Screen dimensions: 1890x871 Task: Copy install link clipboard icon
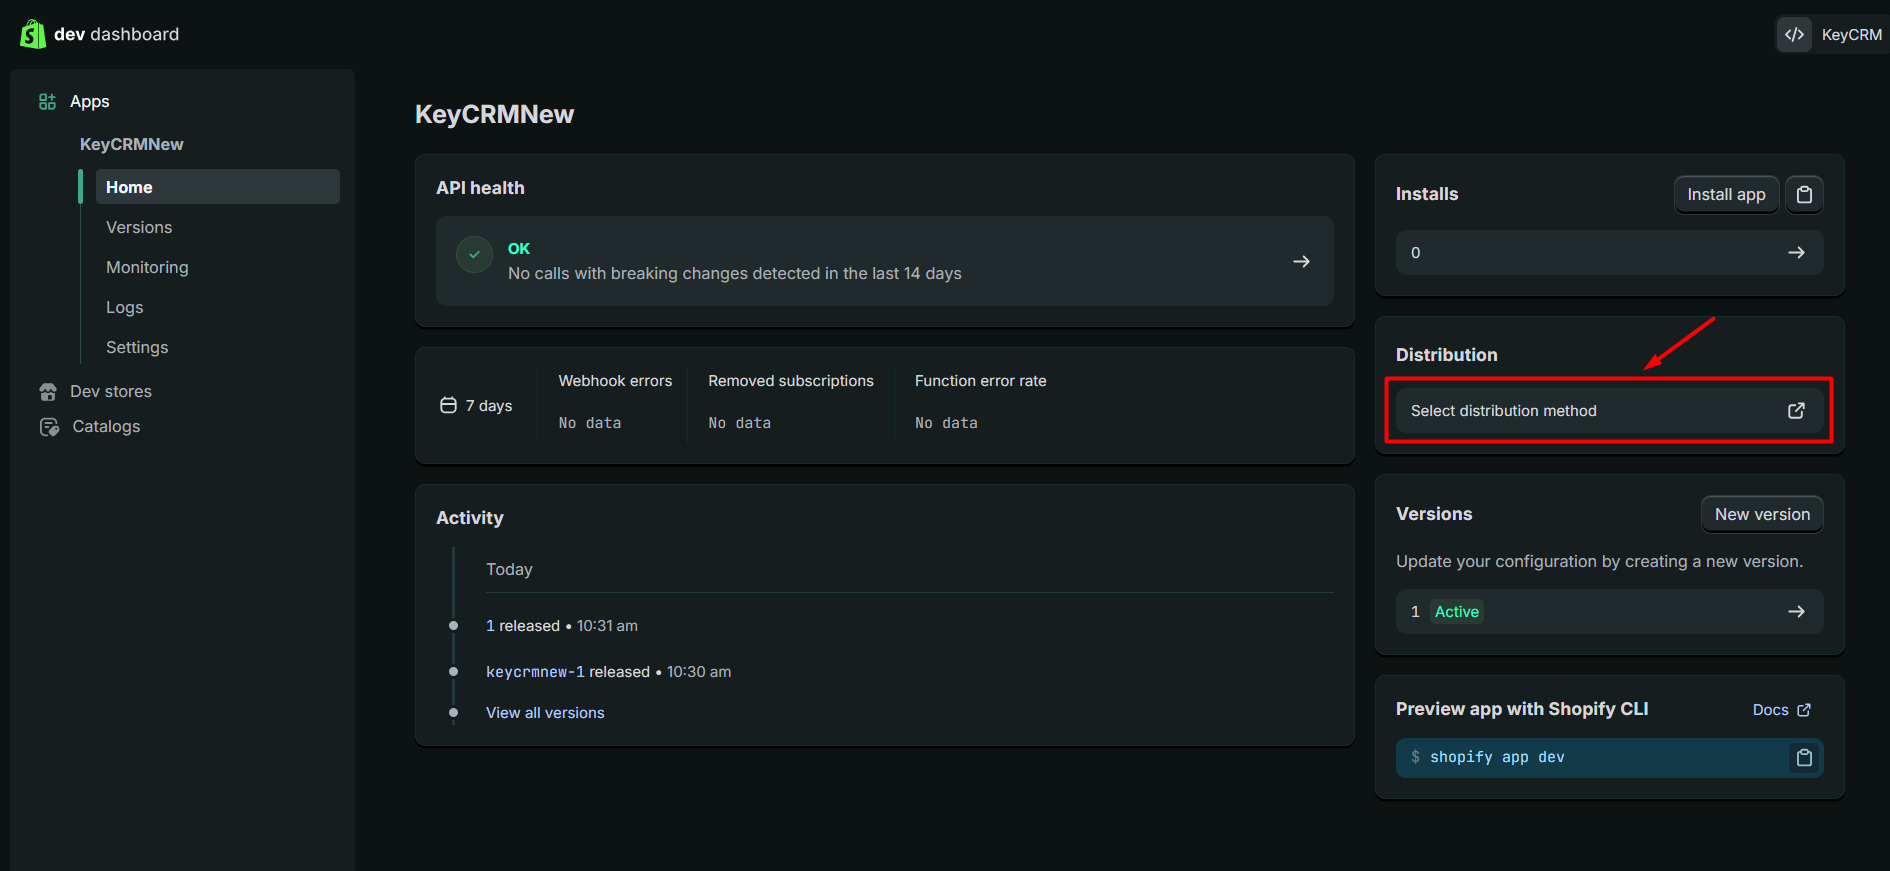(1804, 194)
